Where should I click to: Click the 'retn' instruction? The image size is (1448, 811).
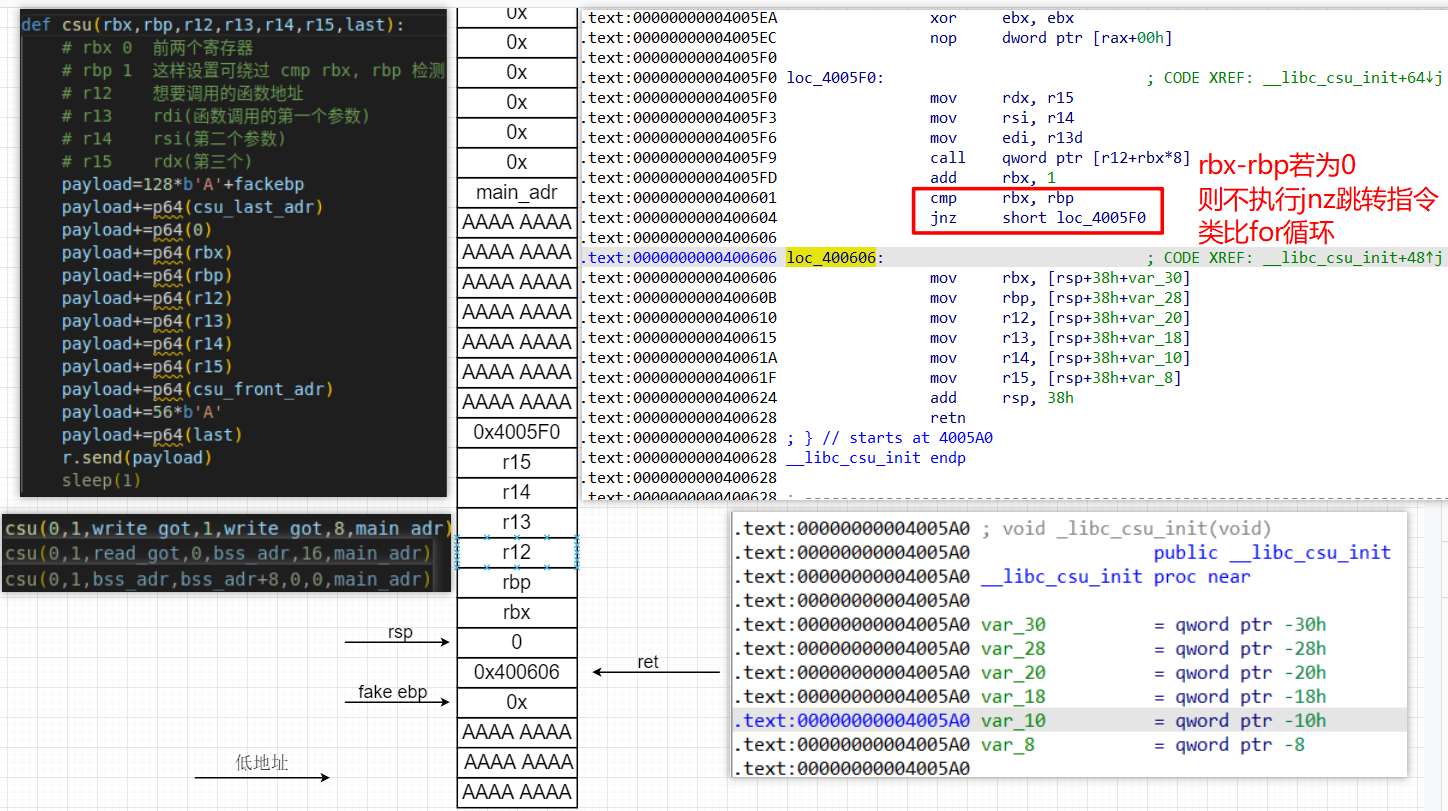pos(948,418)
